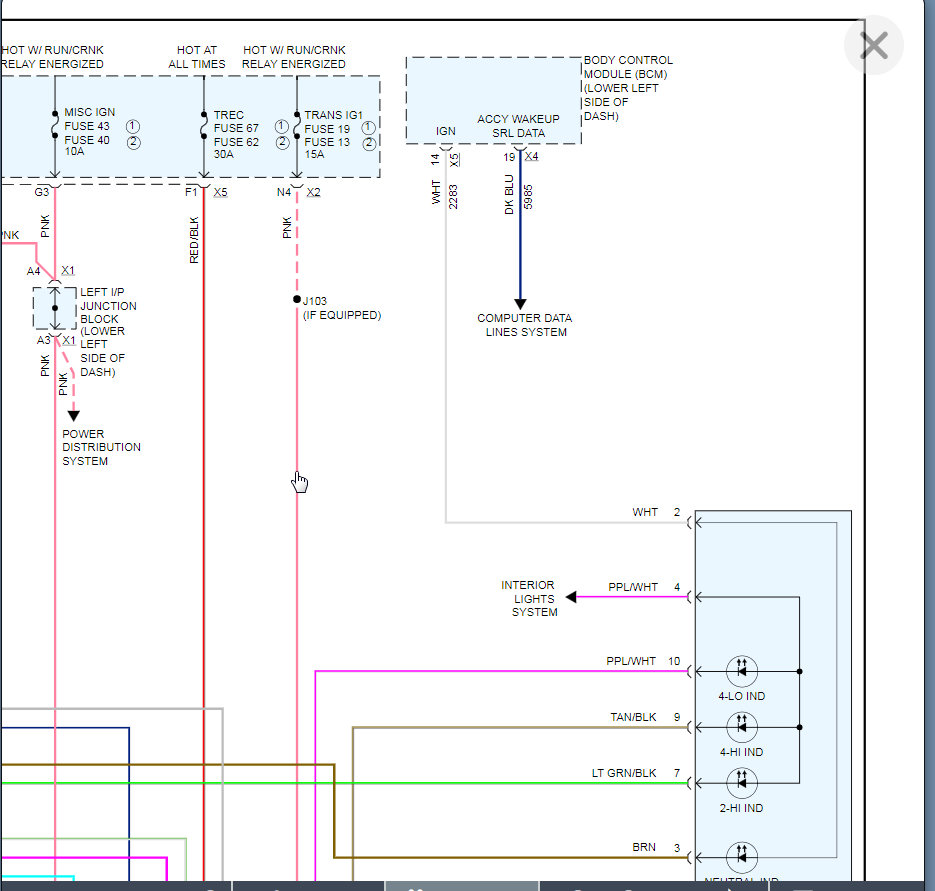Click the 'MISC IGN' fuse label

click(89, 112)
